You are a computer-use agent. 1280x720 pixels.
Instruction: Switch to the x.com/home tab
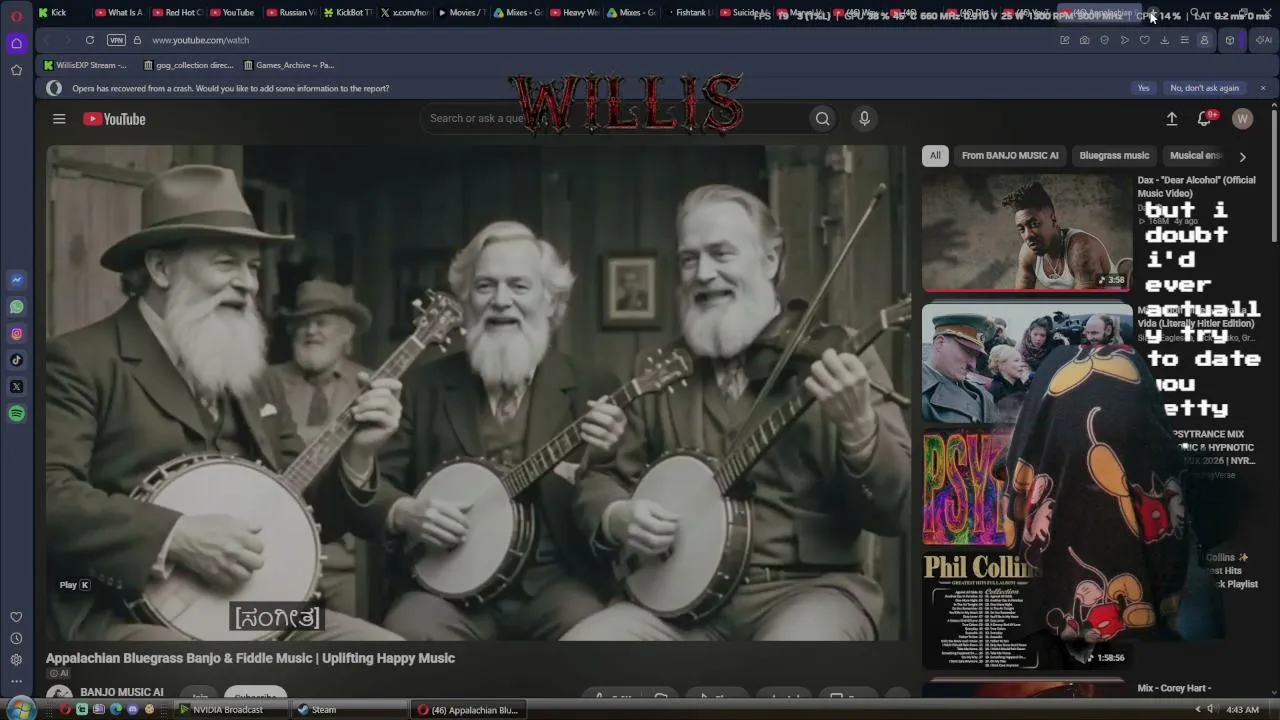(406, 13)
